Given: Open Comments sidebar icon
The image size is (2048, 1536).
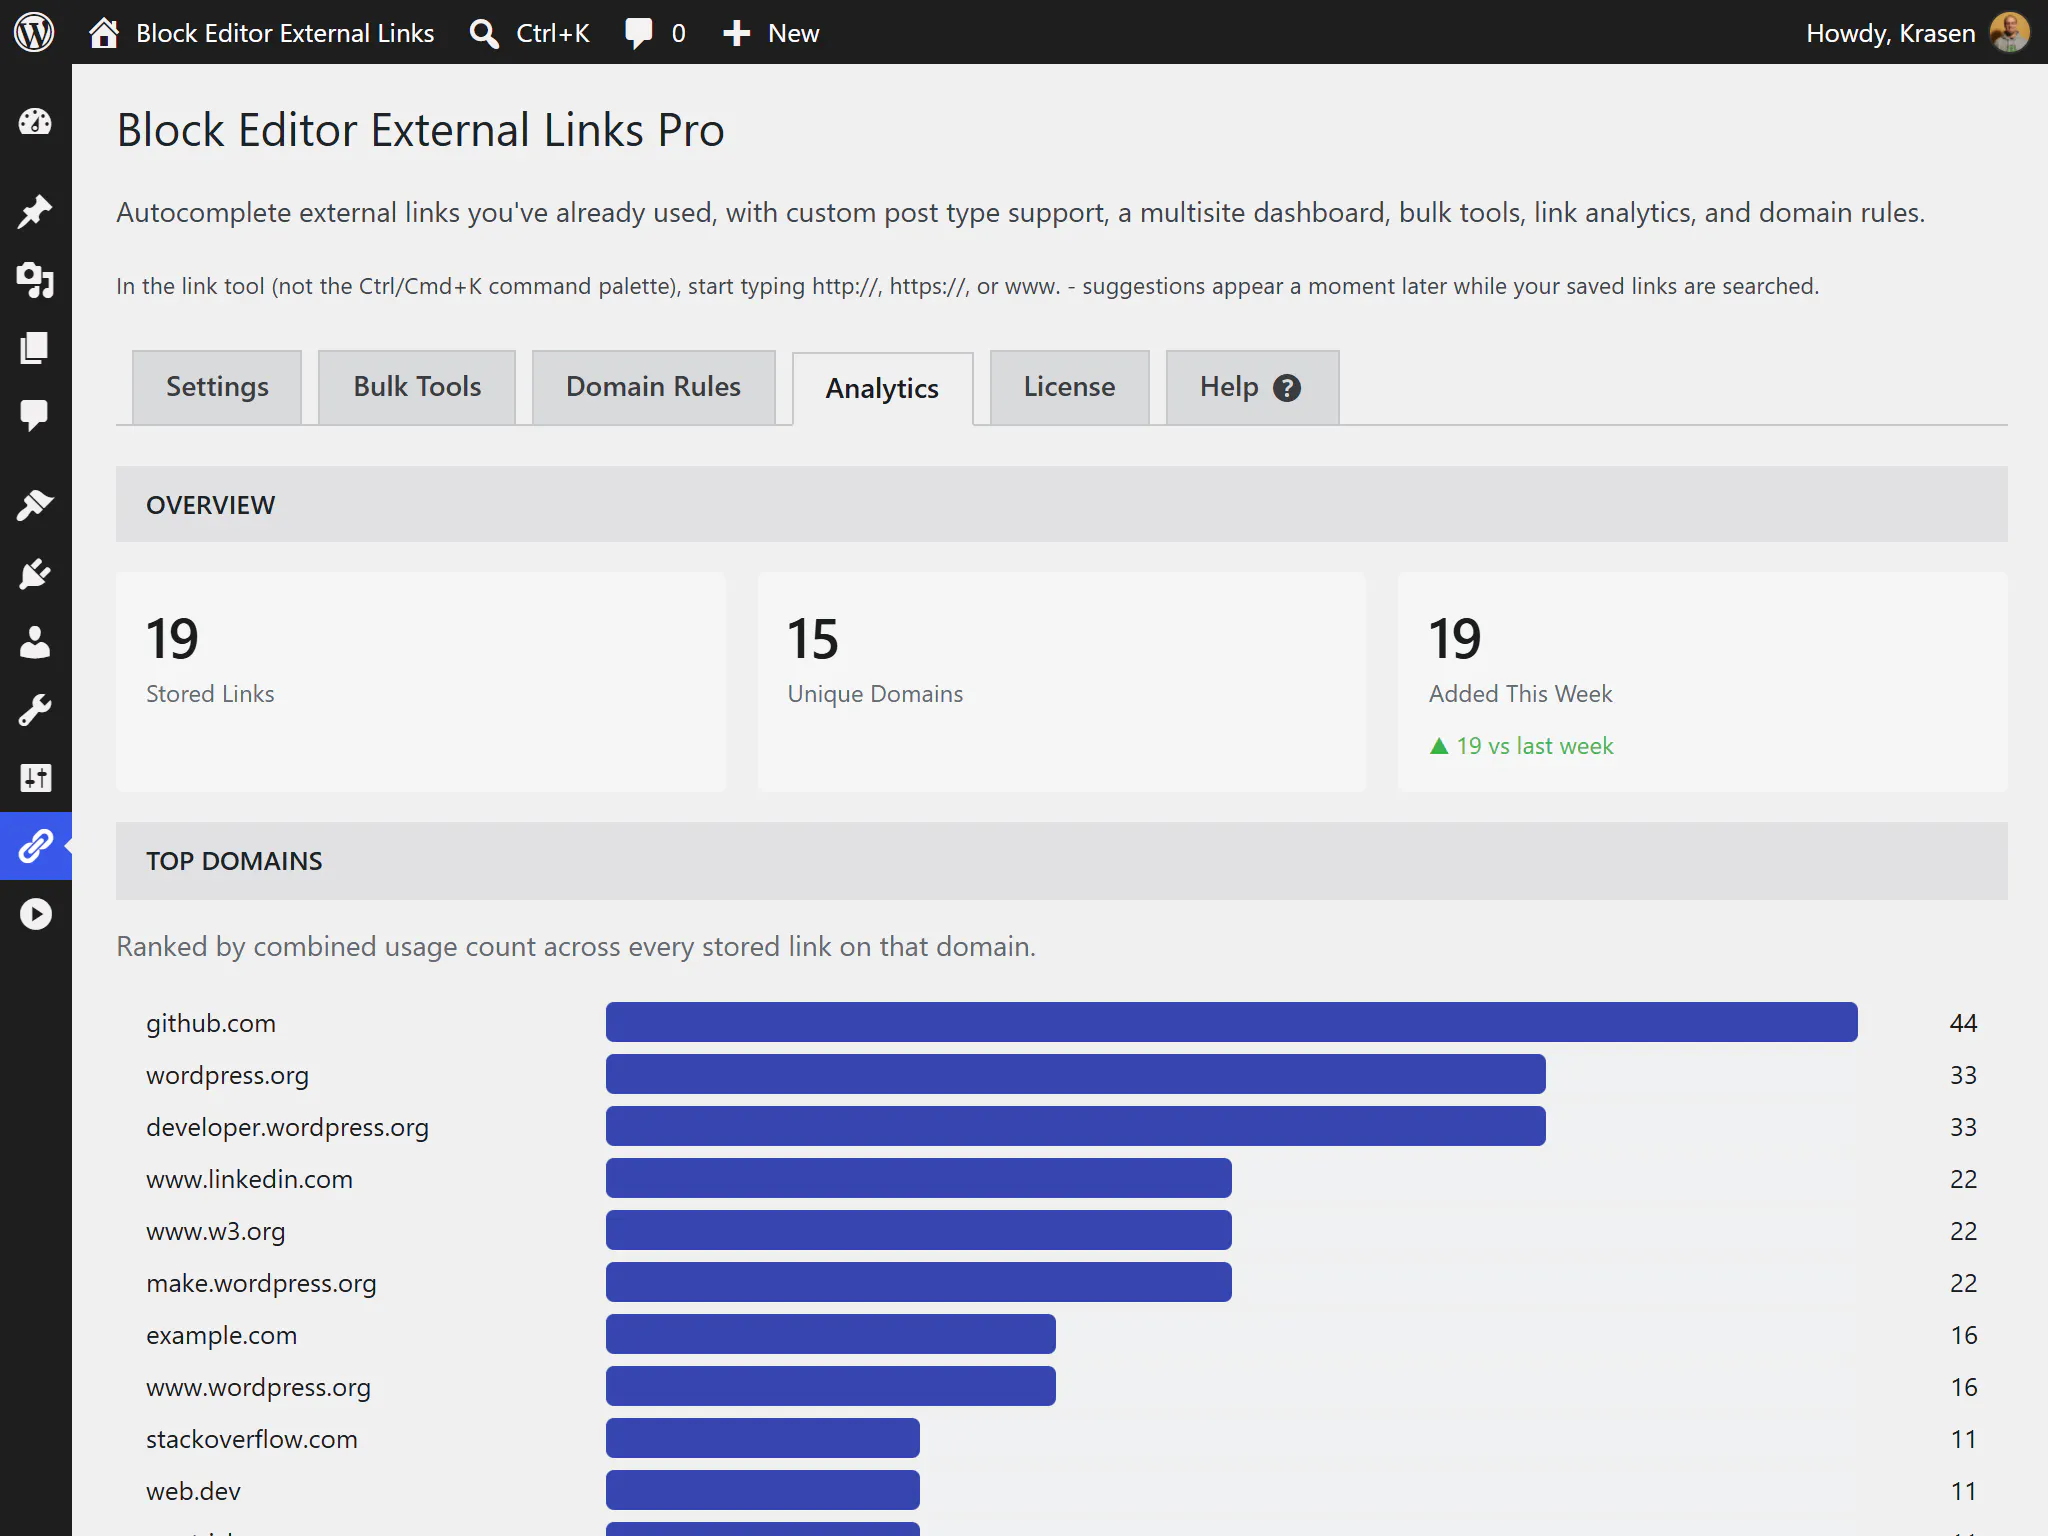Looking at the screenshot, I should tap(35, 415).
